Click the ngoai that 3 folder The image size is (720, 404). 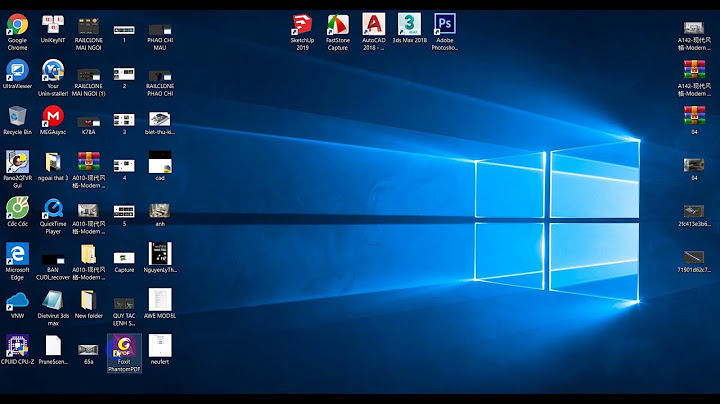(x=53, y=162)
